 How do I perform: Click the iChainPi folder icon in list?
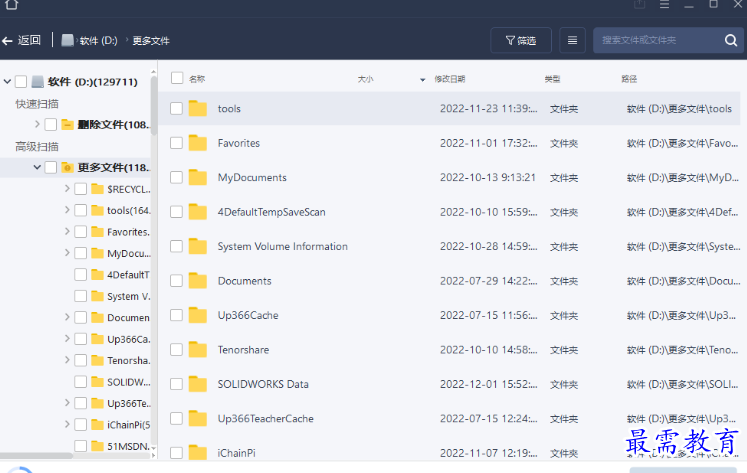[x=198, y=453]
